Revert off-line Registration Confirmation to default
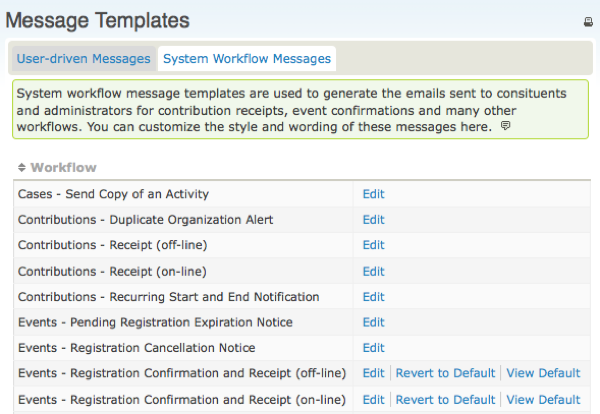 [x=445, y=373]
